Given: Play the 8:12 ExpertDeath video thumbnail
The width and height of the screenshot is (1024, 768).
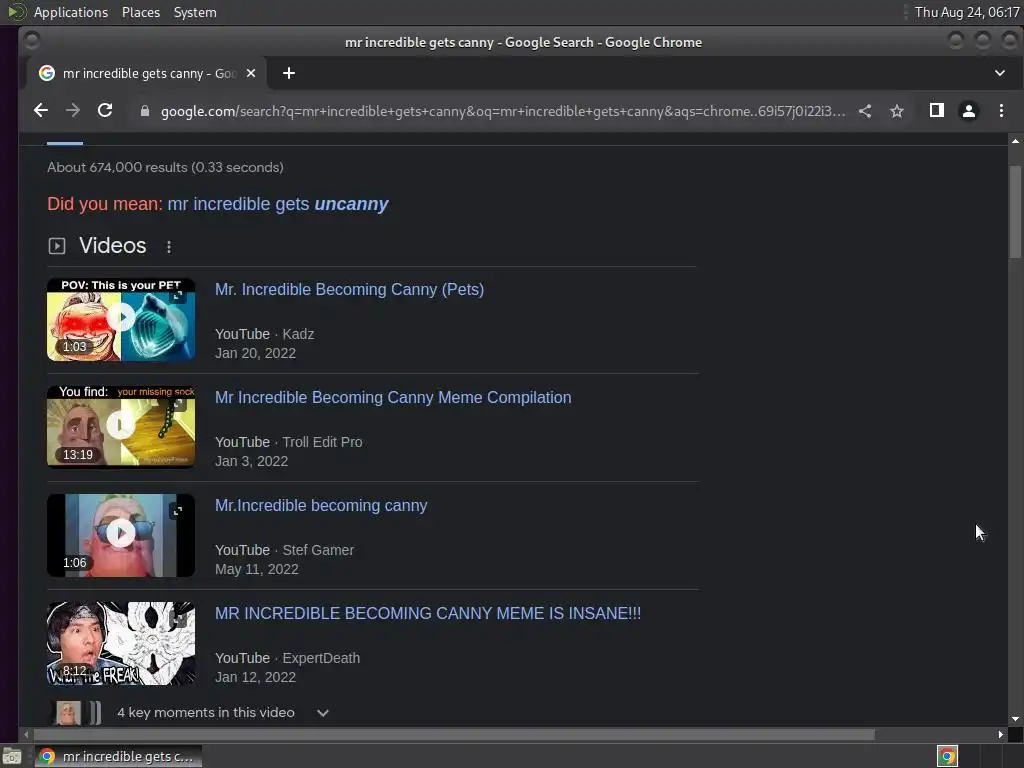Looking at the screenshot, I should tap(121, 643).
